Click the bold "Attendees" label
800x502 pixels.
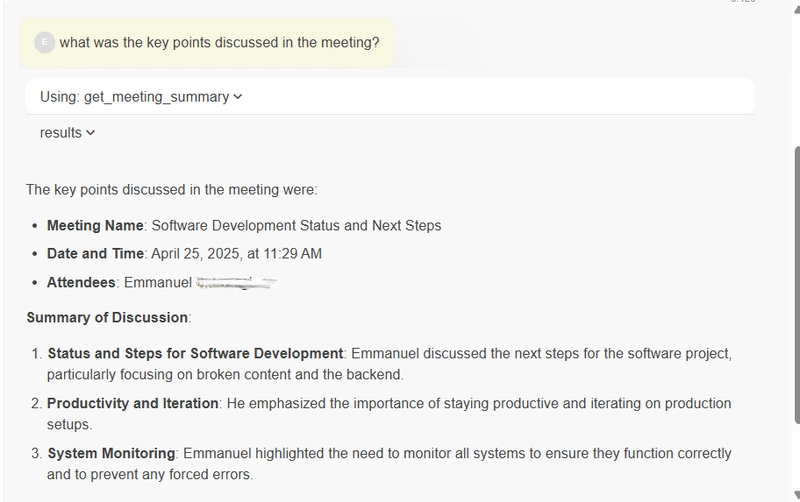tap(81, 282)
